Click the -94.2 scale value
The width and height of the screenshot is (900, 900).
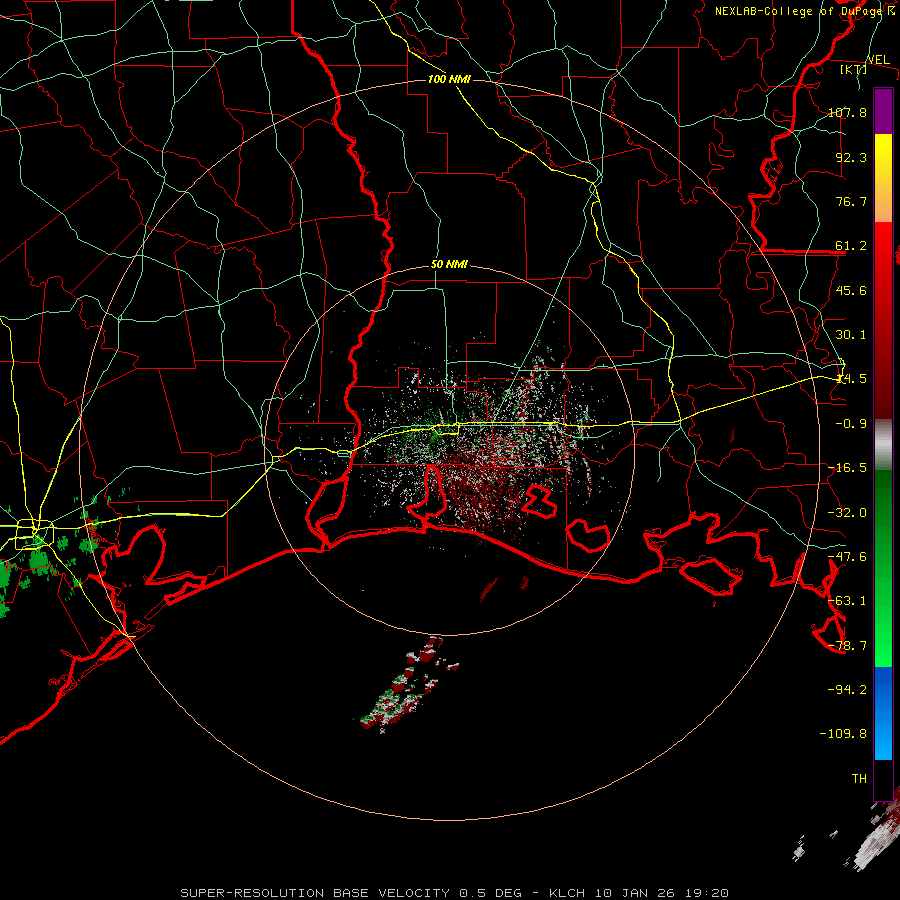click(x=847, y=689)
